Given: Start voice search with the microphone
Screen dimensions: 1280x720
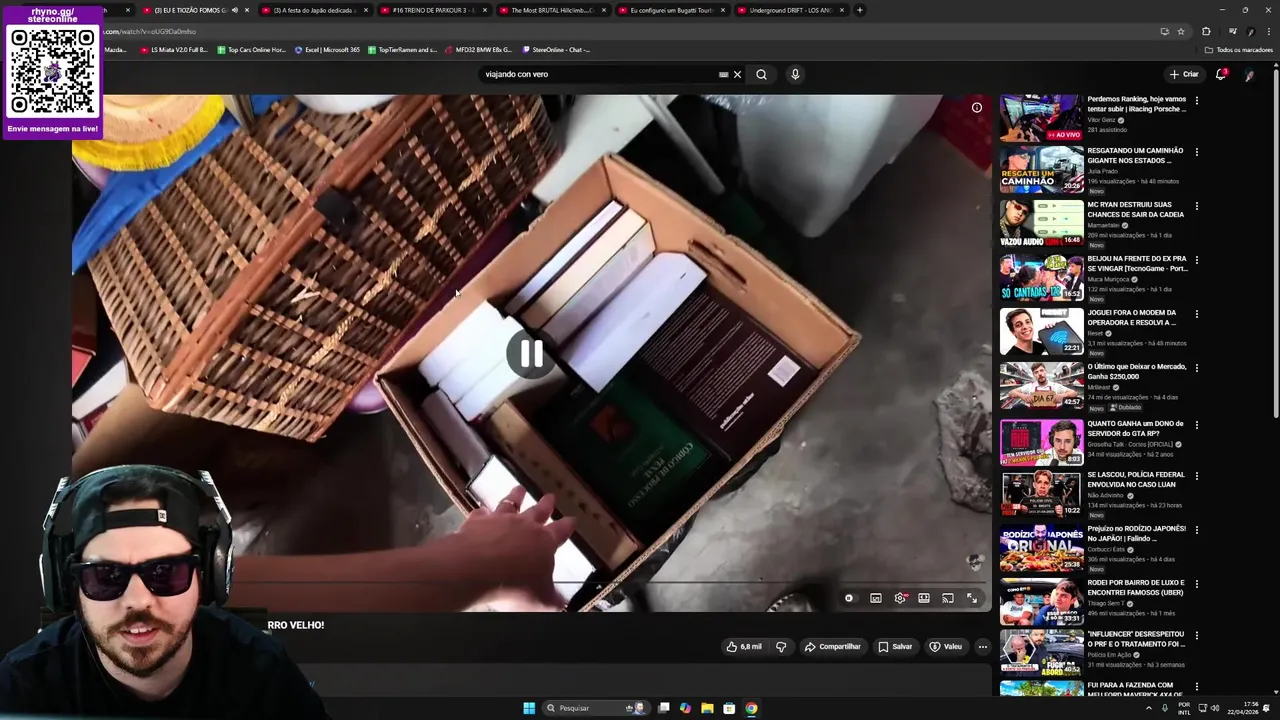Looking at the screenshot, I should (795, 74).
